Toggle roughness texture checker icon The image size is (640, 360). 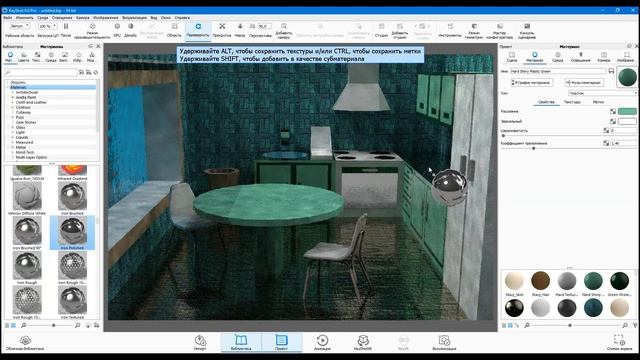[606, 131]
